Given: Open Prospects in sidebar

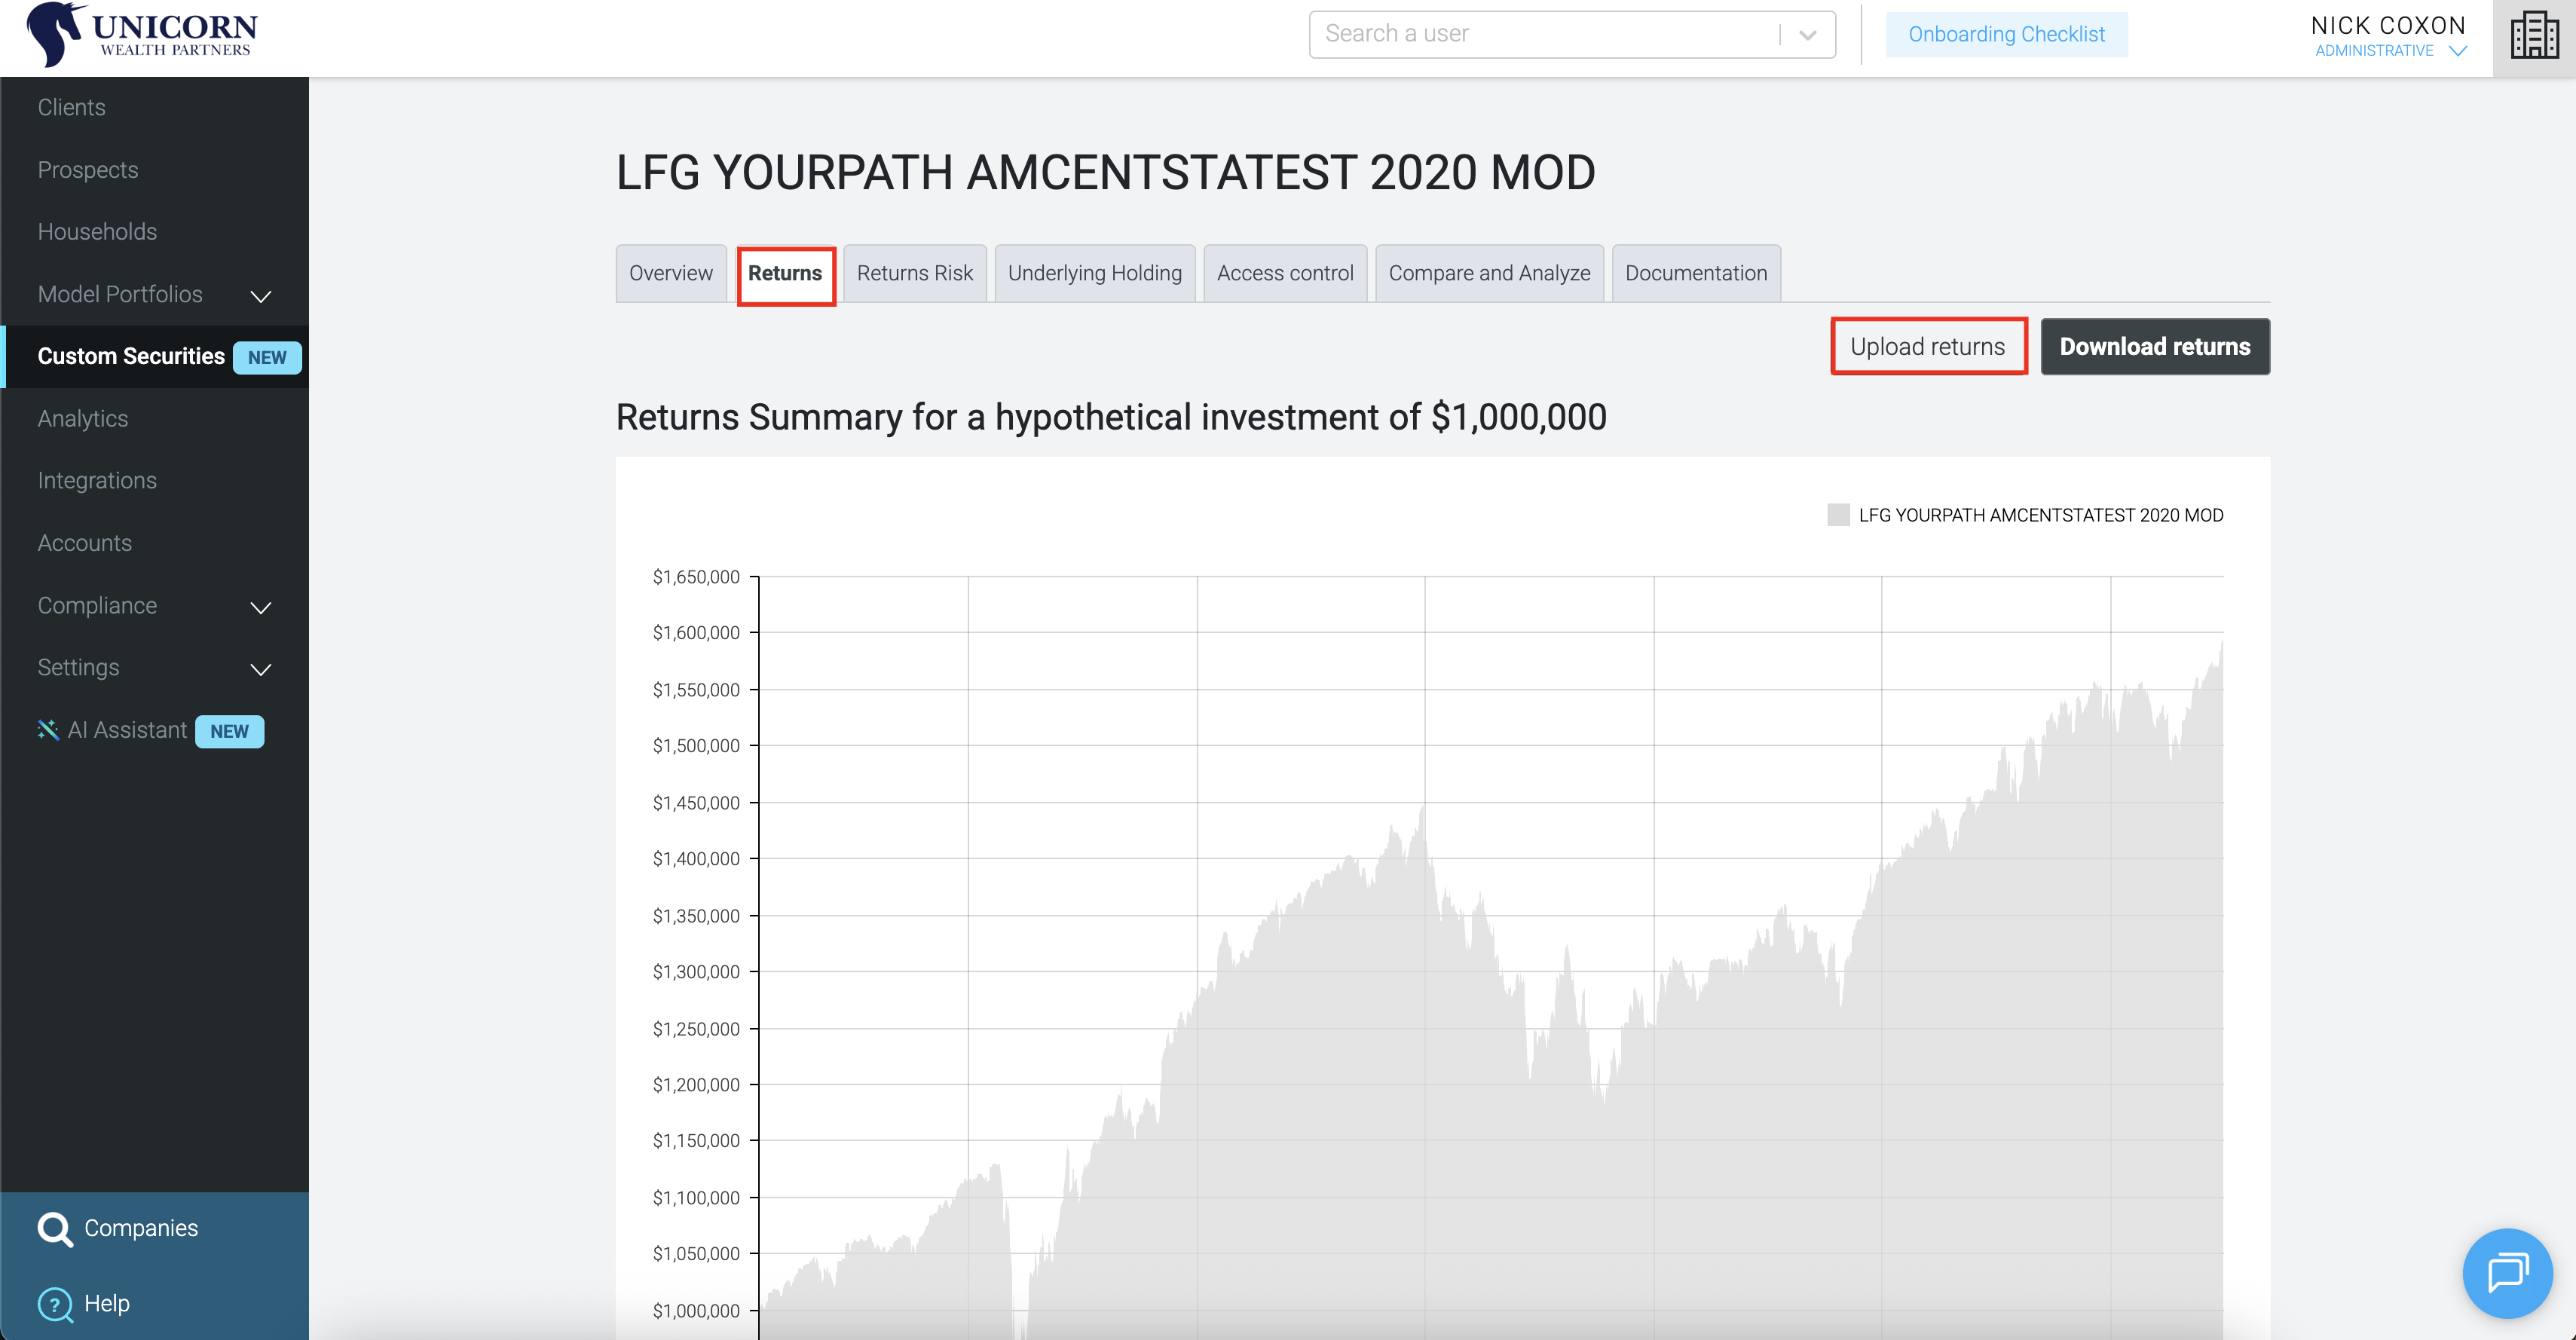Looking at the screenshot, I should click(88, 170).
